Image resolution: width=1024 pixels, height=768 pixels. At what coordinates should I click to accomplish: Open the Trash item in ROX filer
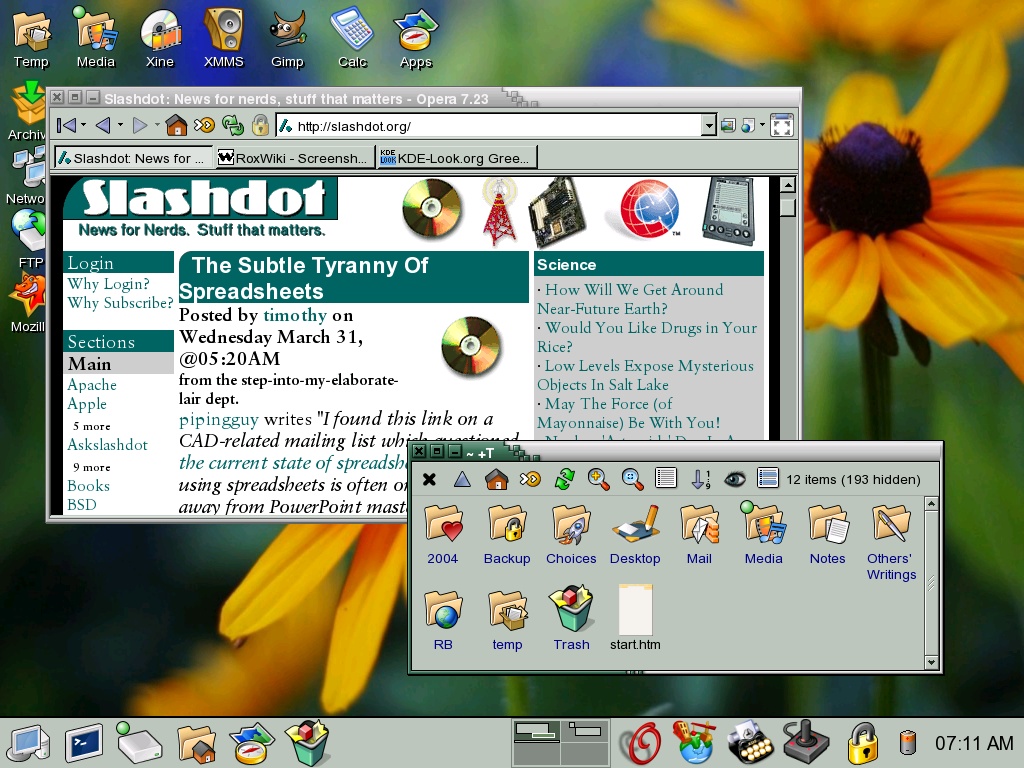click(571, 618)
